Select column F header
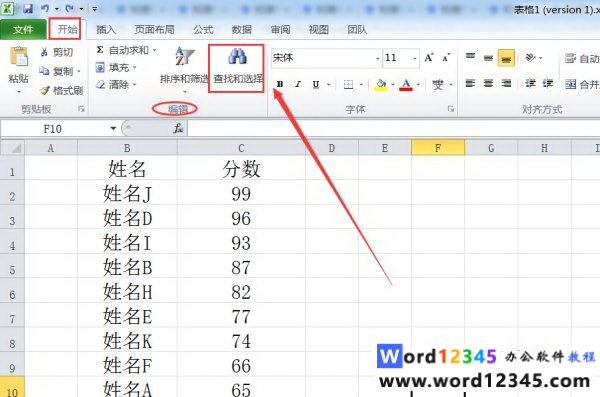 438,148
